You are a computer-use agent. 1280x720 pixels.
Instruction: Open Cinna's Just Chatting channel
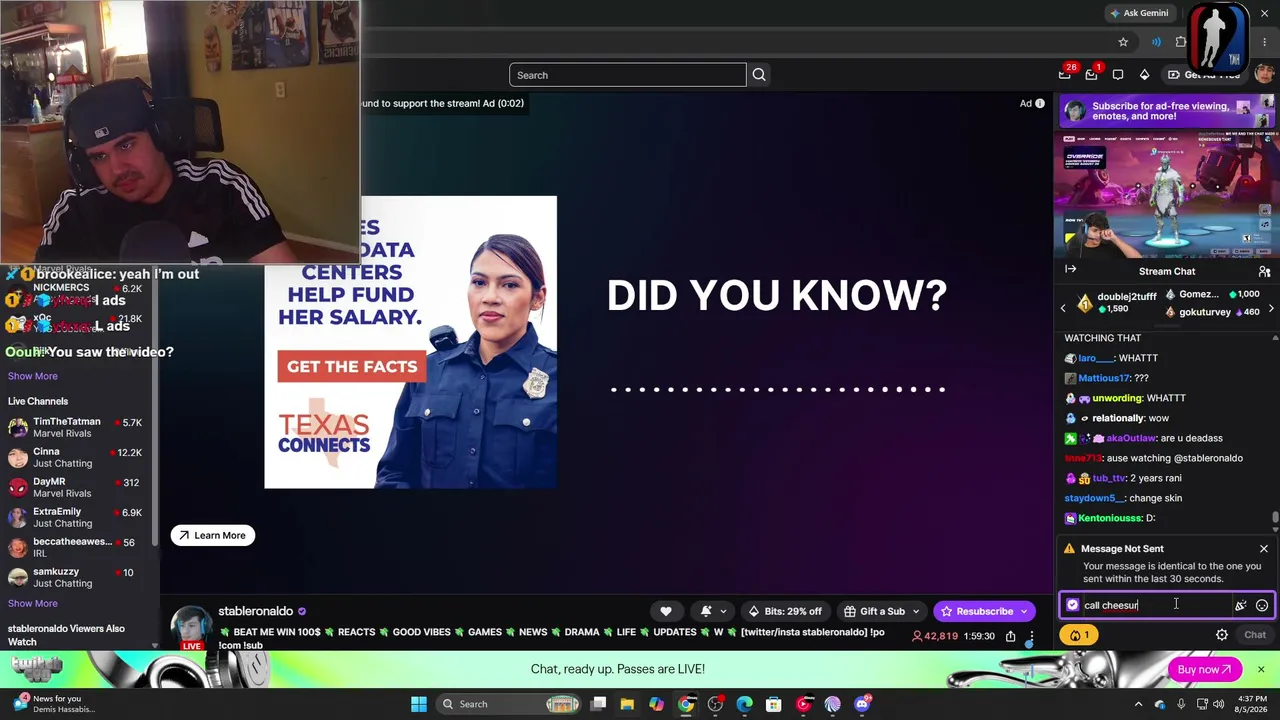click(78, 458)
